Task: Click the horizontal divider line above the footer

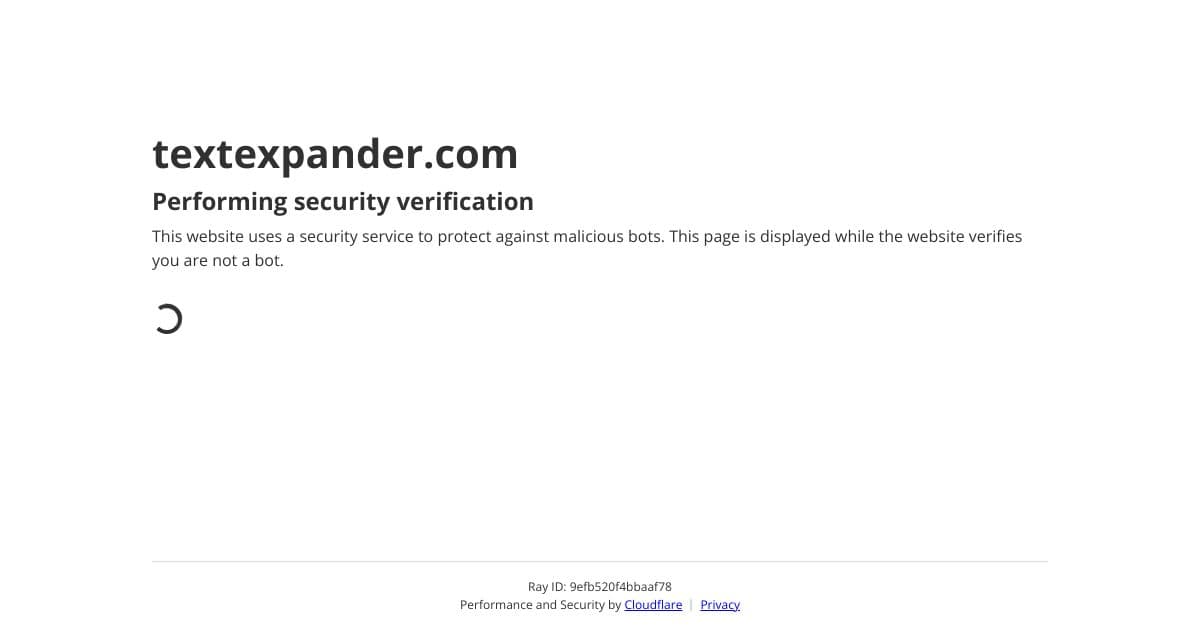Action: pos(600,561)
